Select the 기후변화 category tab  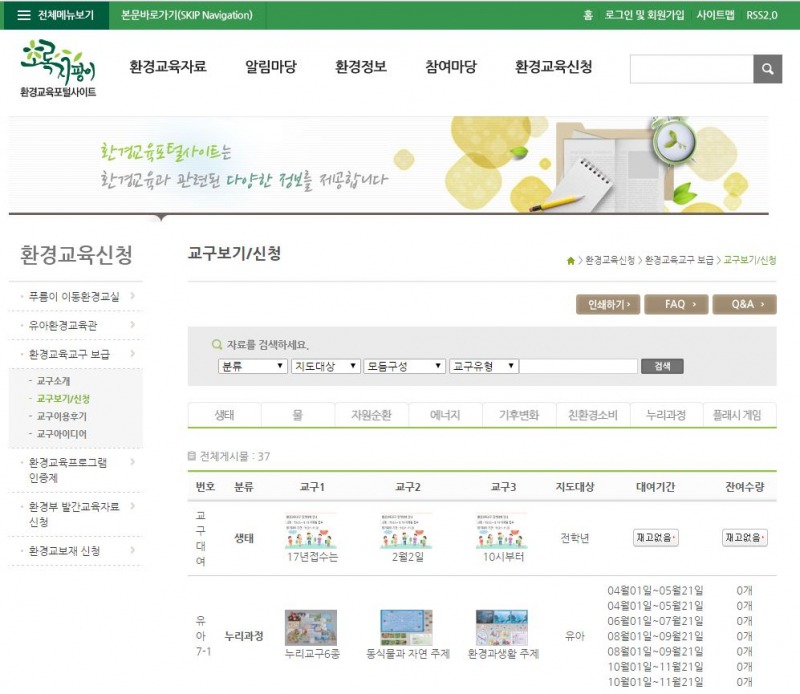[x=519, y=415]
